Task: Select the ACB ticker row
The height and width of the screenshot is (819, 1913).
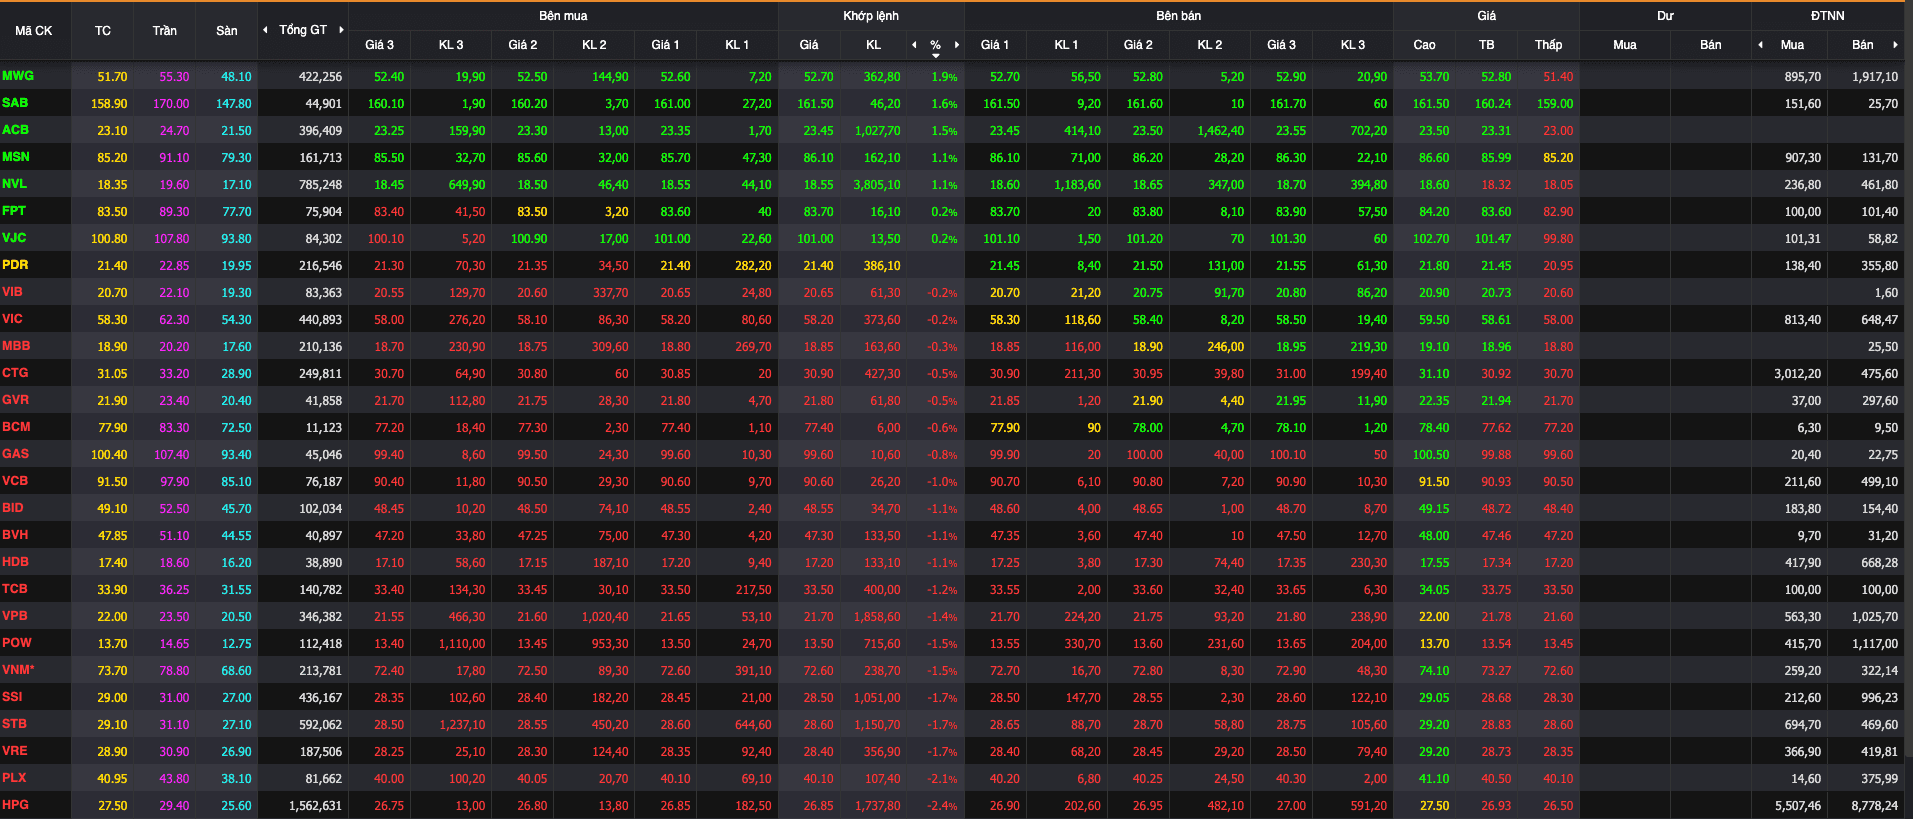Action: coord(15,130)
